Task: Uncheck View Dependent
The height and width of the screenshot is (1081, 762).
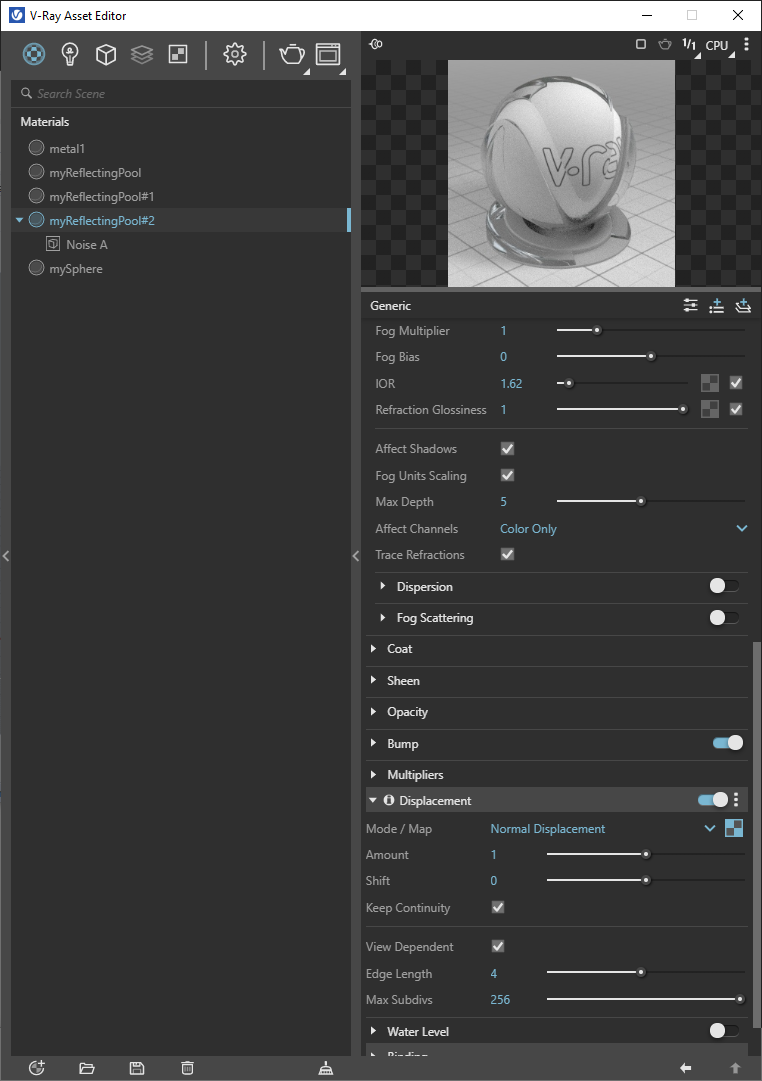Action: pos(498,946)
